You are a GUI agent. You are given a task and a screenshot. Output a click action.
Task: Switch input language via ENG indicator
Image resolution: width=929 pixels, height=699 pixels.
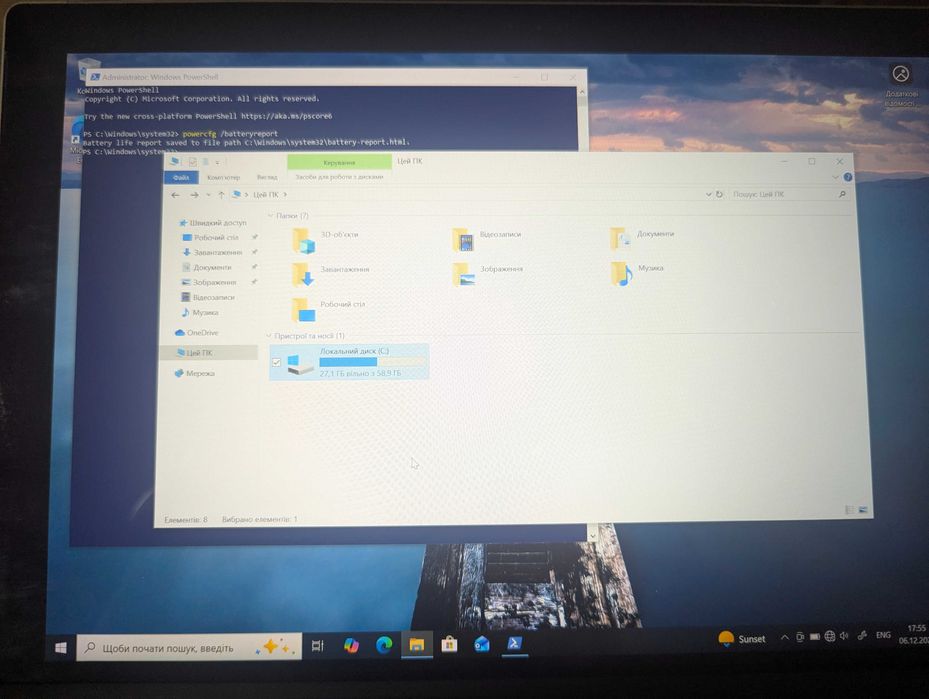[883, 634]
